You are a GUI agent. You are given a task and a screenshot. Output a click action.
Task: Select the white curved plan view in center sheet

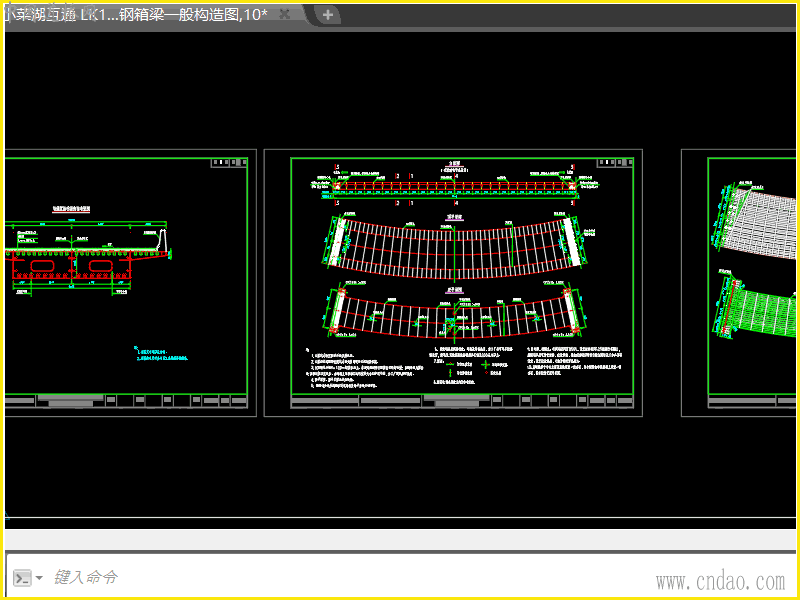[454, 247]
